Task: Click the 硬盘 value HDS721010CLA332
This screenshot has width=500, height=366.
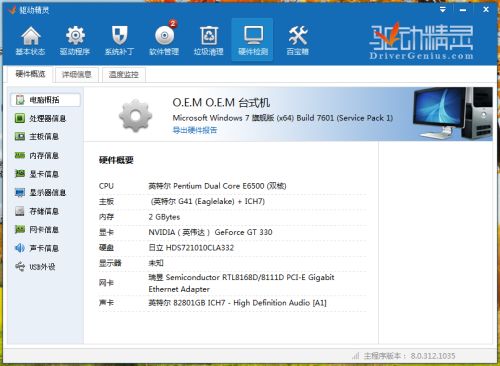Action: tap(191, 248)
